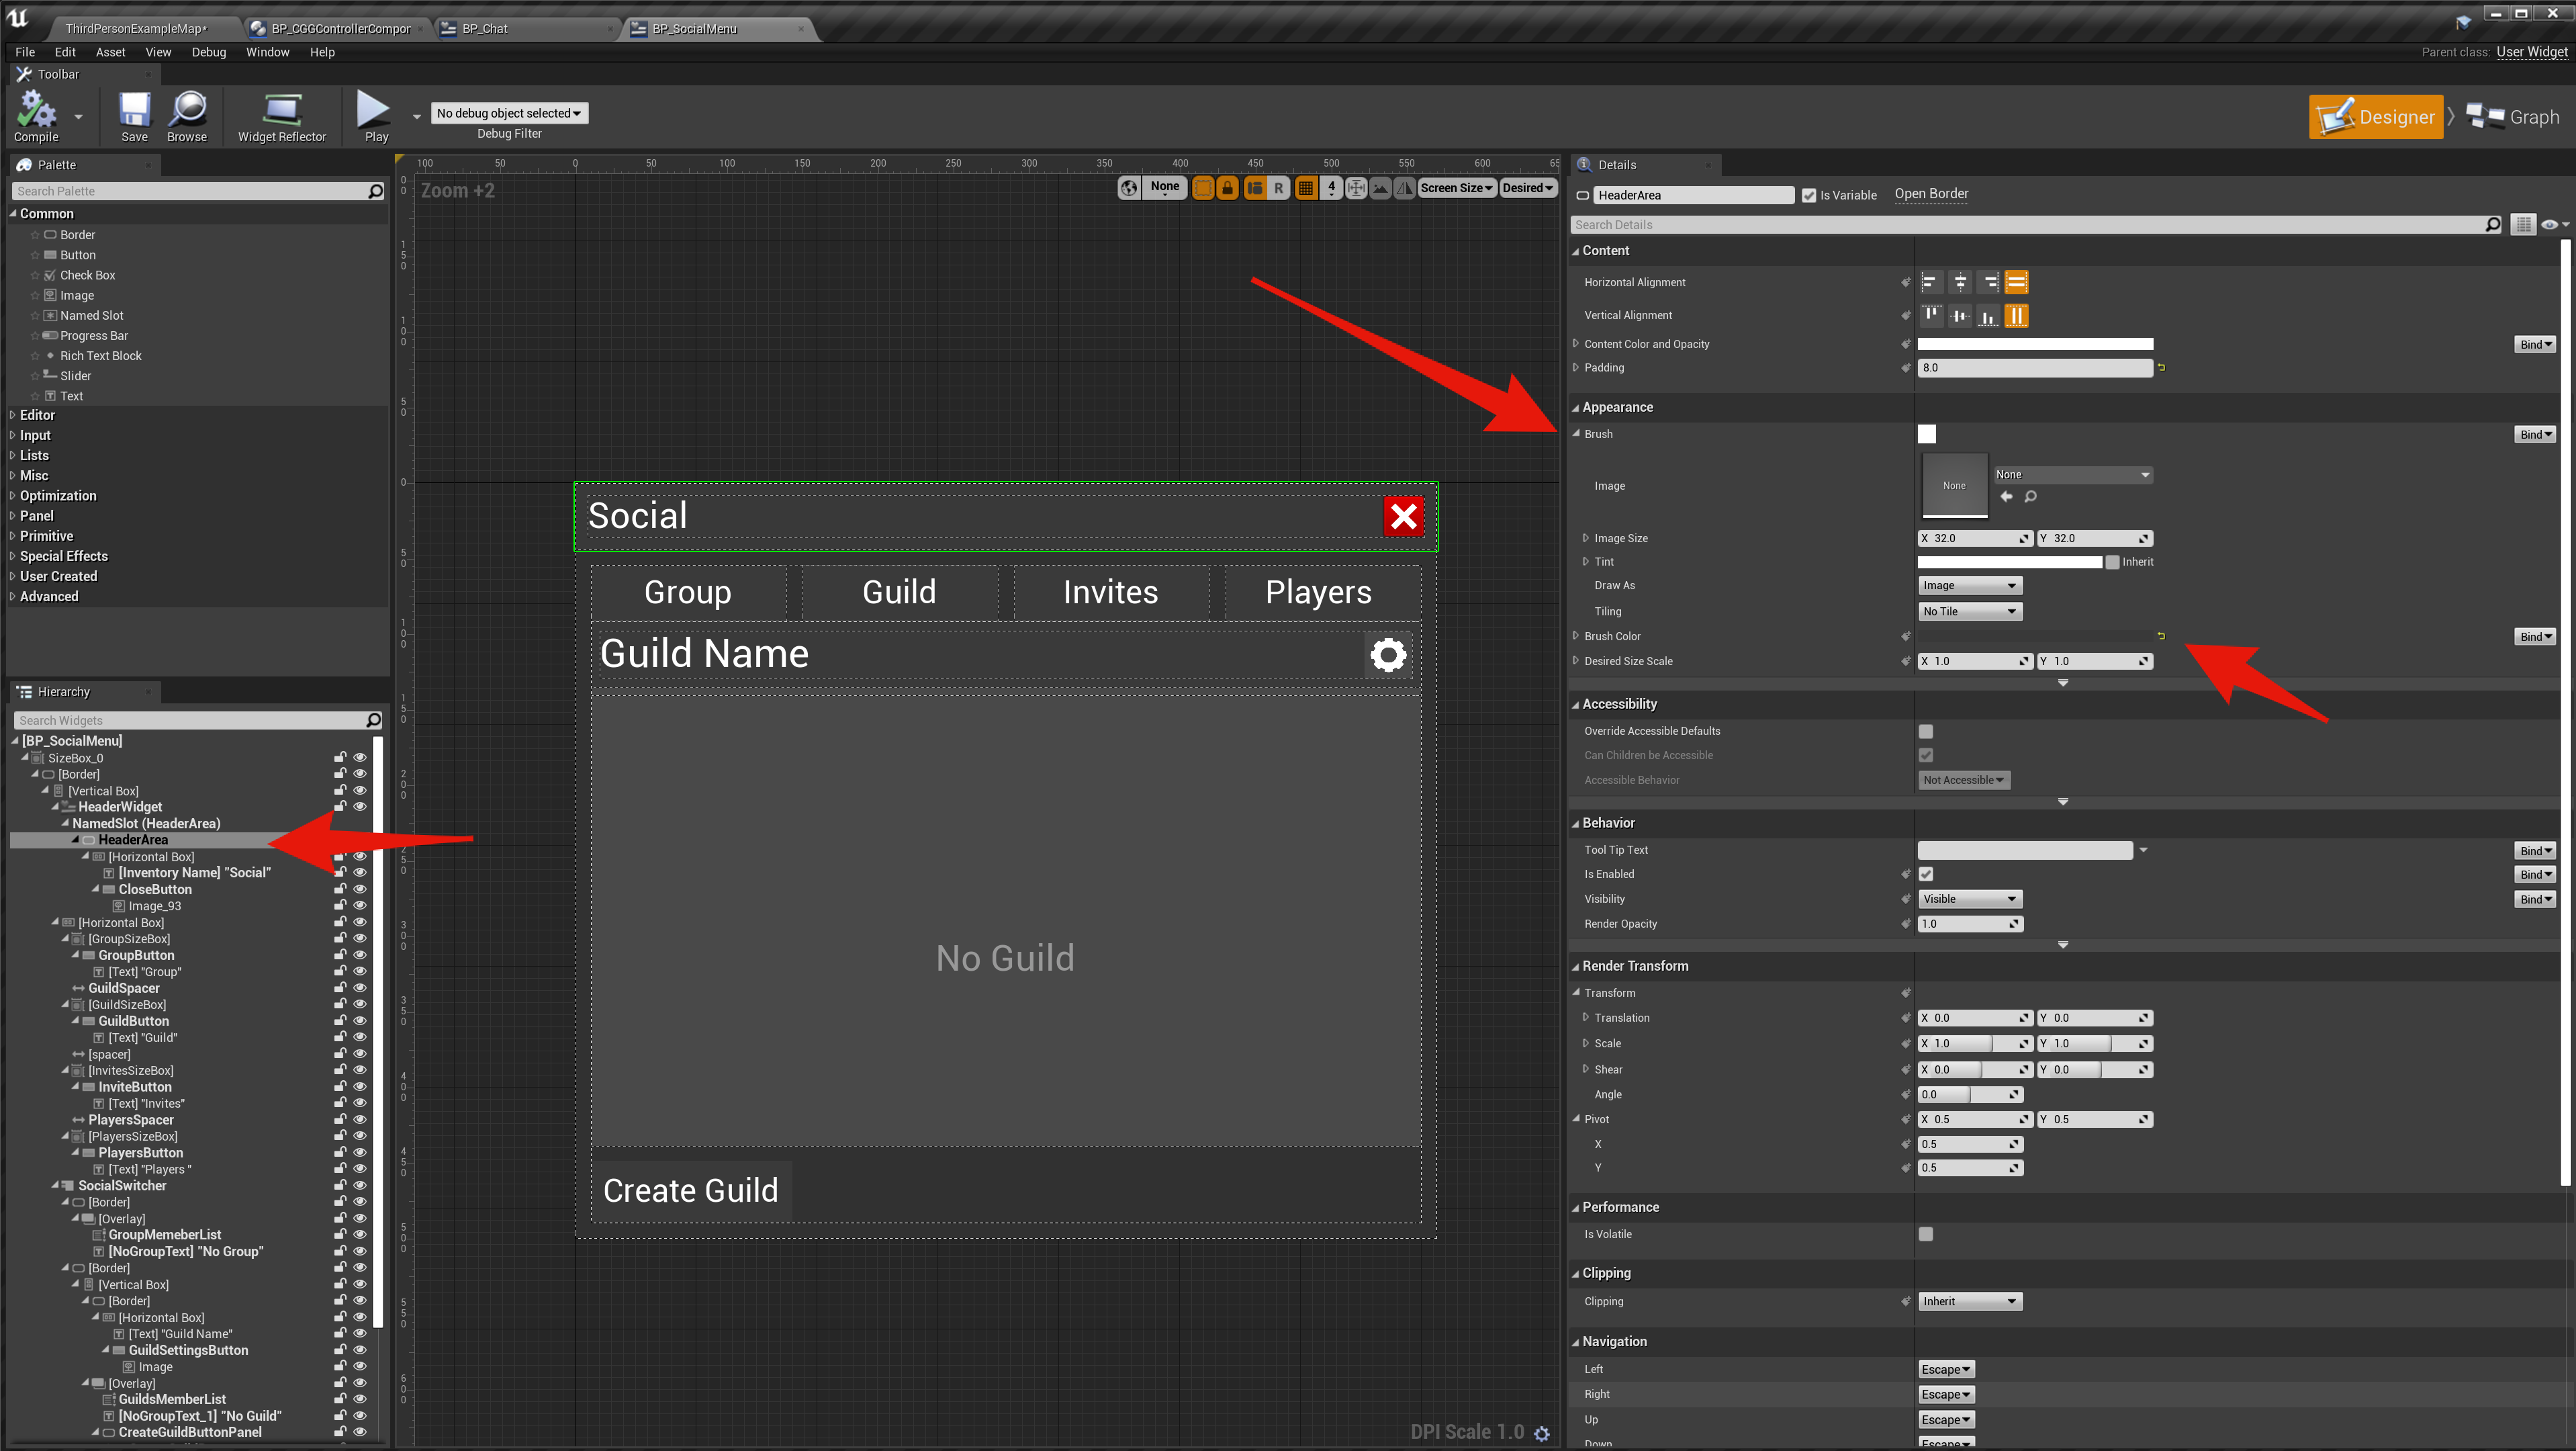Toggle the Is Variable checkbox
This screenshot has height=1451, width=2576.
tap(1808, 195)
